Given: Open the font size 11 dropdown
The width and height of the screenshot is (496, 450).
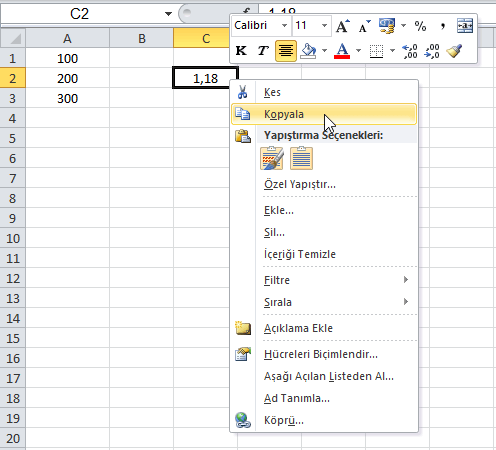Looking at the screenshot, I should (x=324, y=26).
